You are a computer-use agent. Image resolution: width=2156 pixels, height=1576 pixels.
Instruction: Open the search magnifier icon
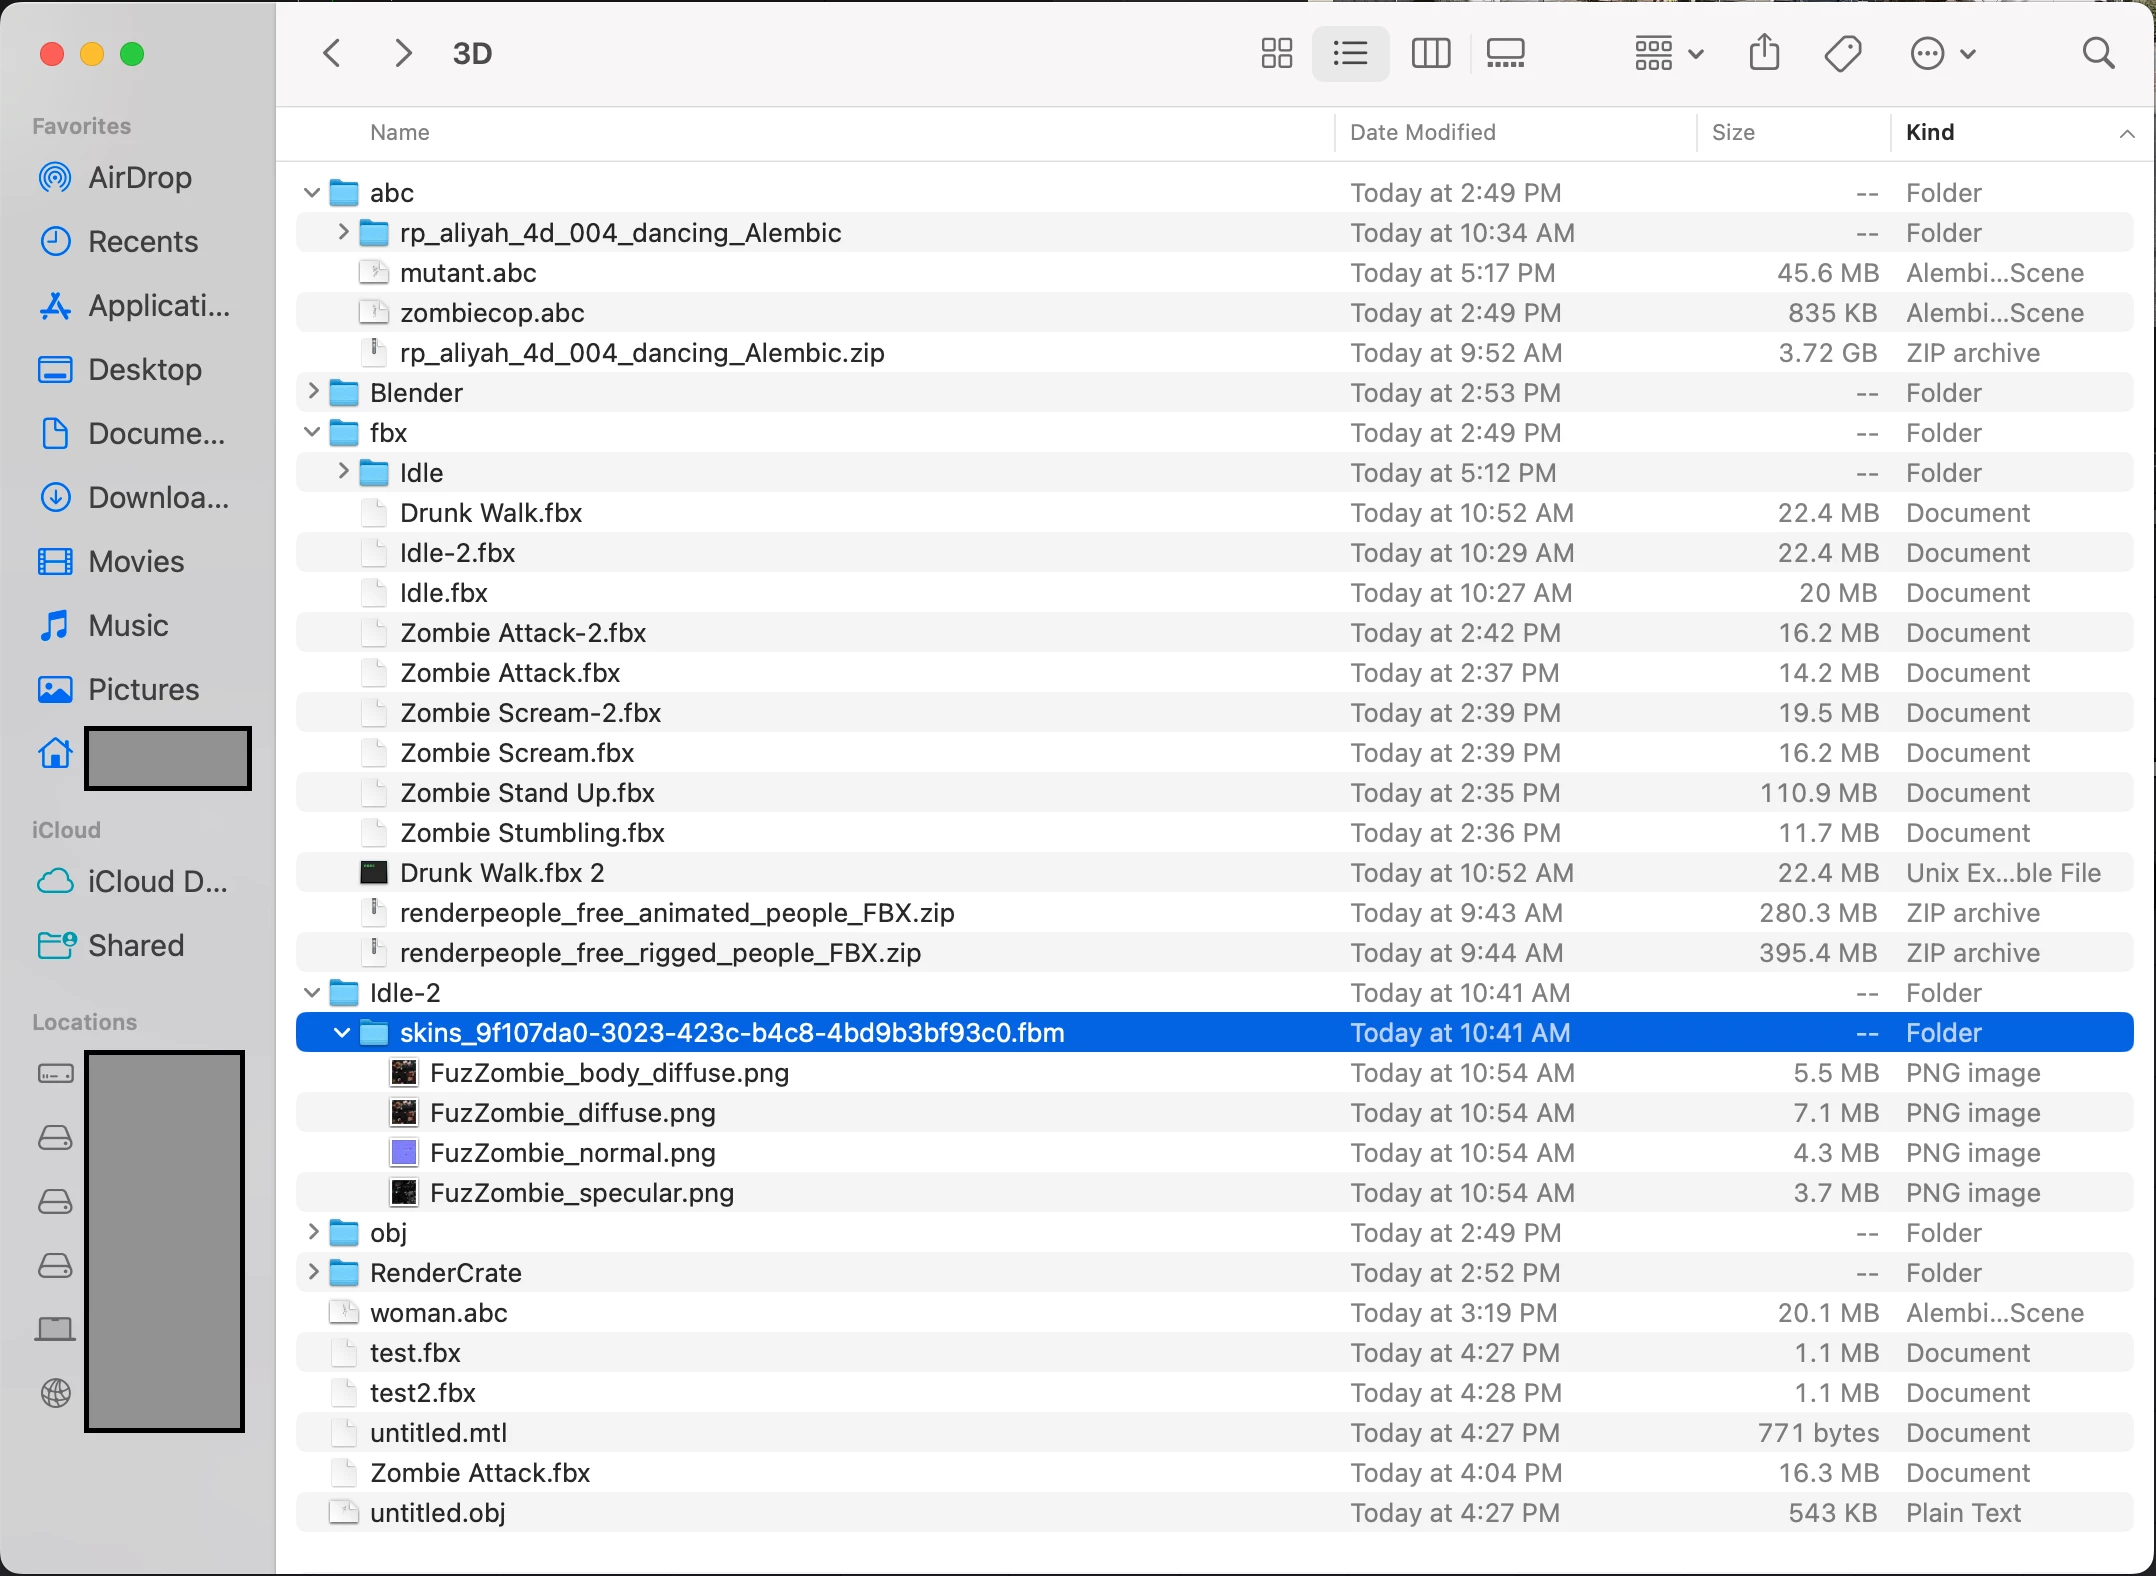pyautogui.click(x=2098, y=53)
